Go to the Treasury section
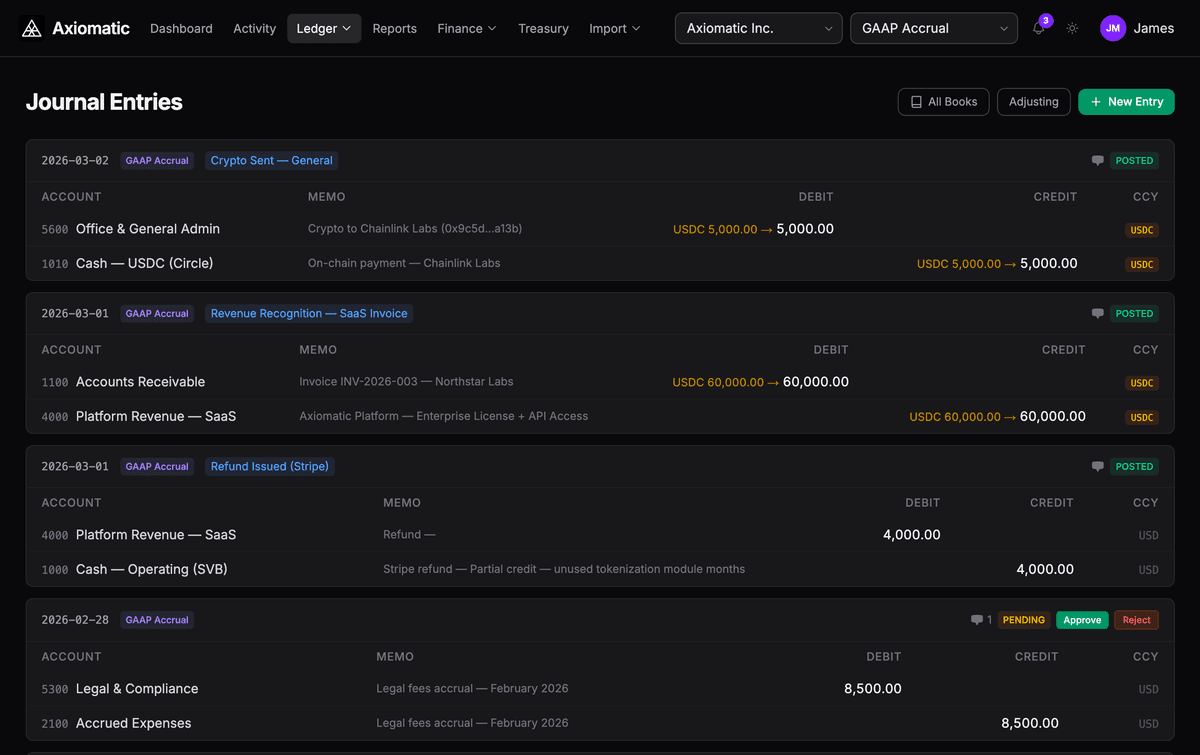 [543, 28]
